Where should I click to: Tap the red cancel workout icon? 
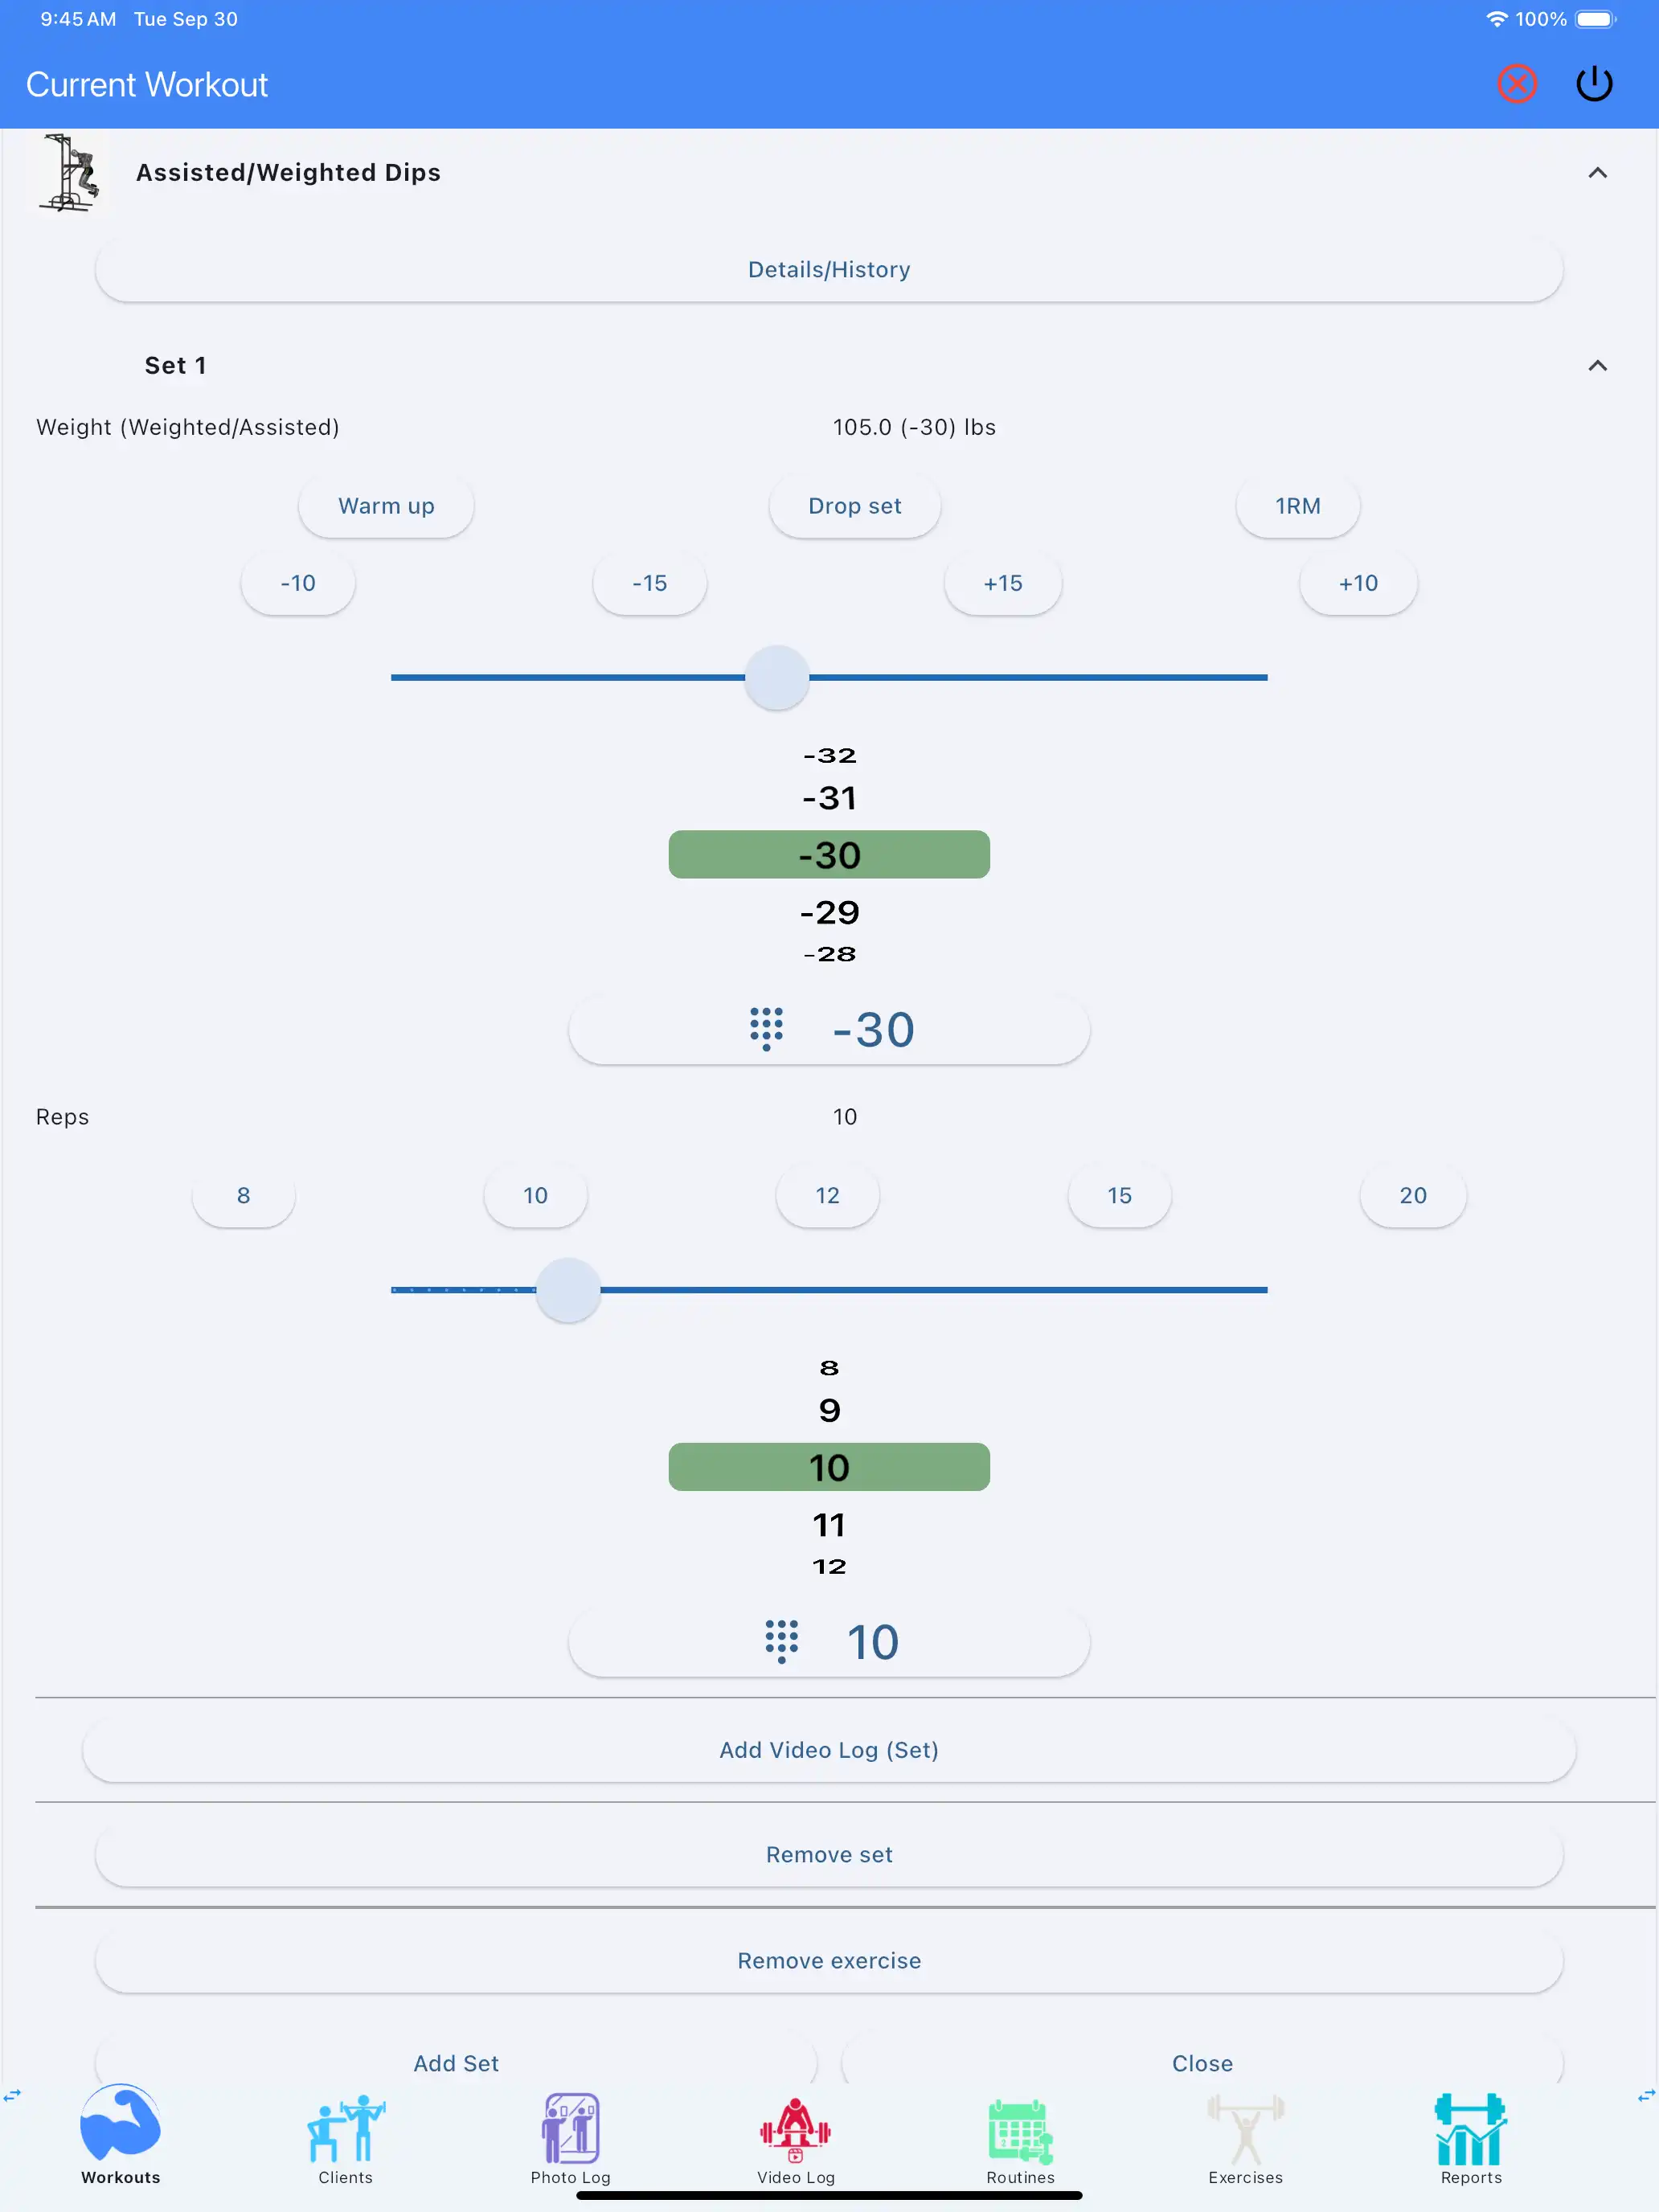(x=1516, y=84)
